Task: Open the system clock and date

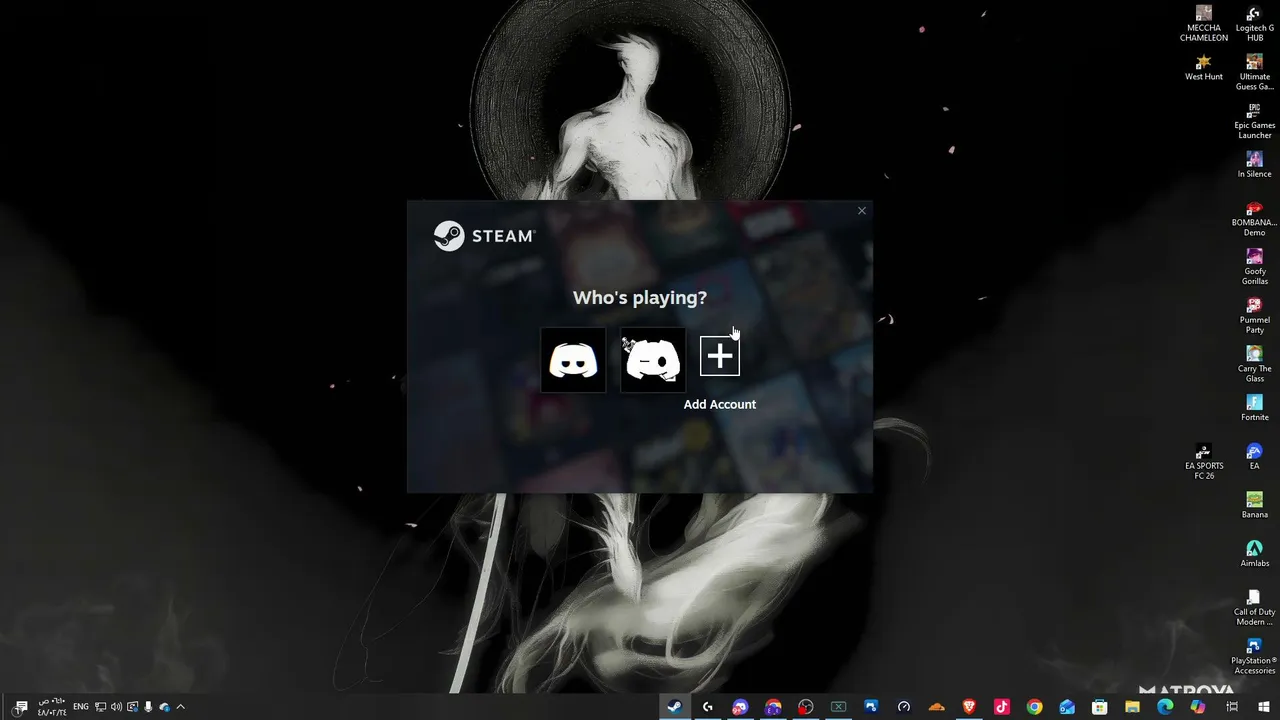Action: [52, 707]
